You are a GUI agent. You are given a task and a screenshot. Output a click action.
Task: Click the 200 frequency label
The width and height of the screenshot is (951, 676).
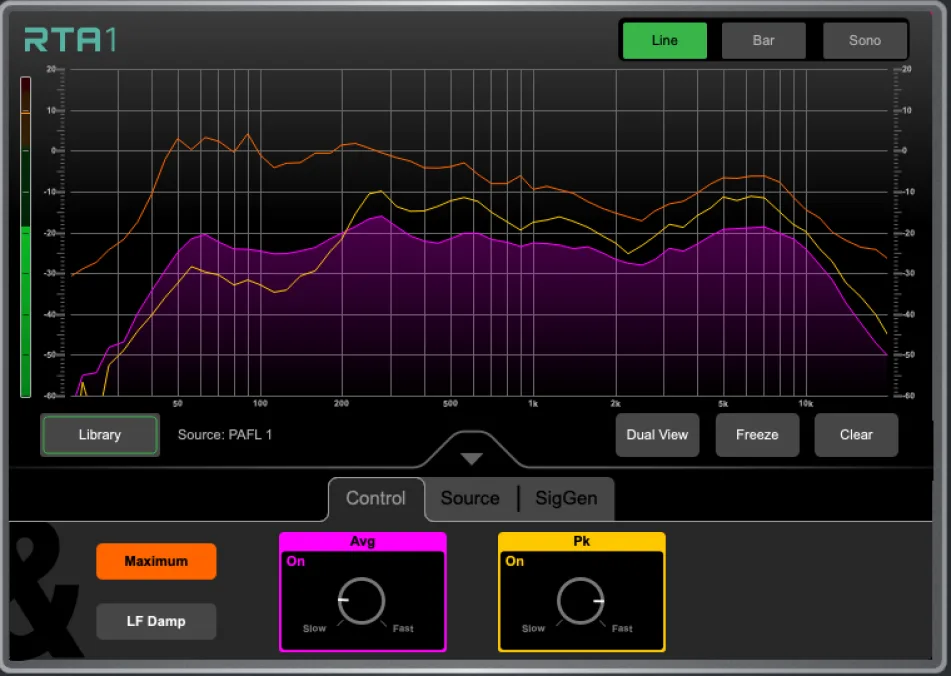click(341, 404)
